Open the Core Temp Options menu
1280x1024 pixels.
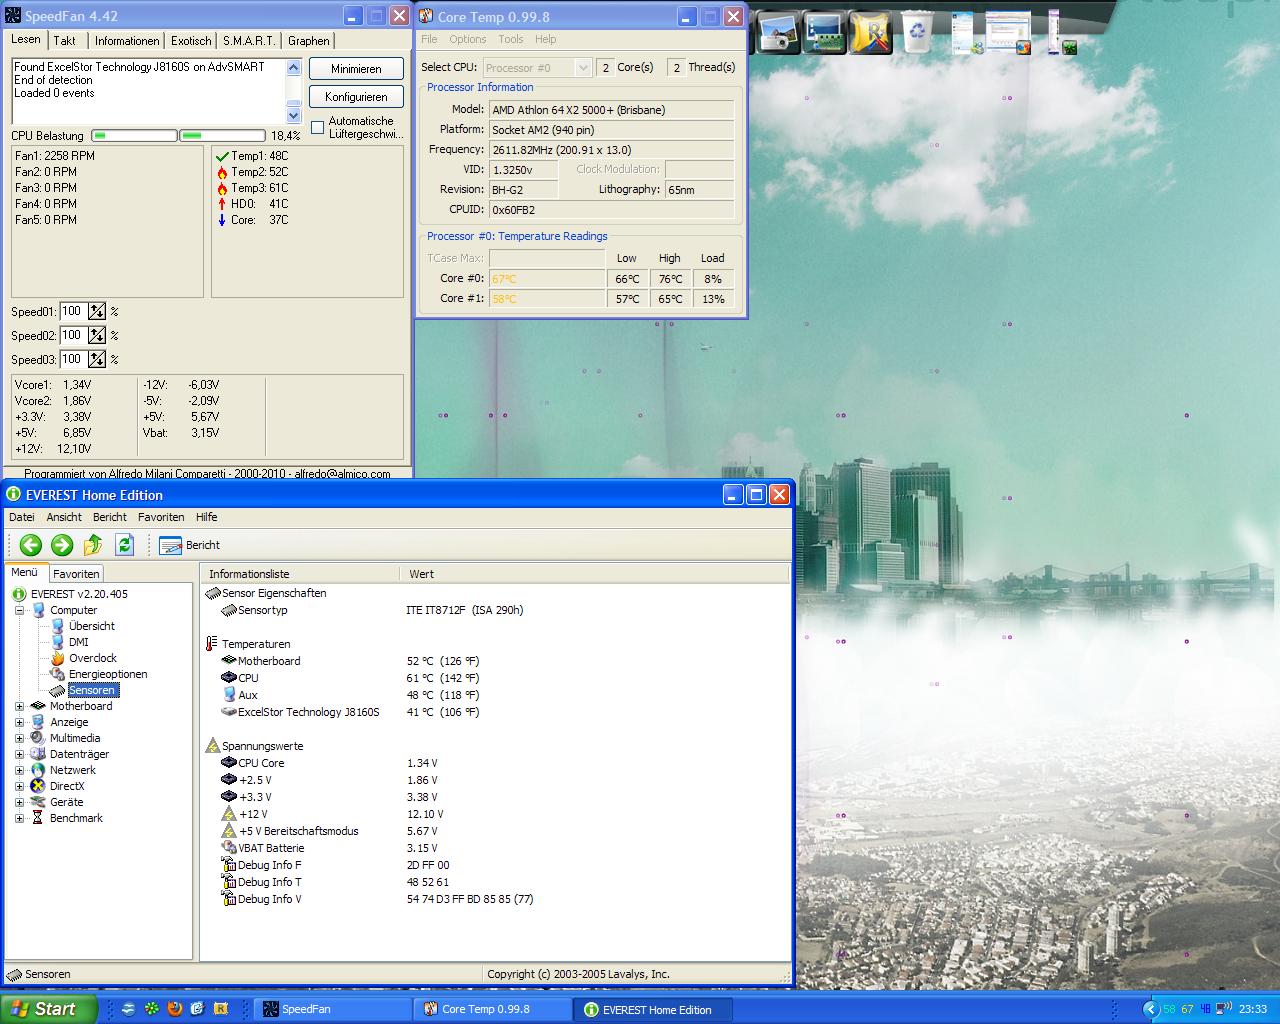pos(467,39)
